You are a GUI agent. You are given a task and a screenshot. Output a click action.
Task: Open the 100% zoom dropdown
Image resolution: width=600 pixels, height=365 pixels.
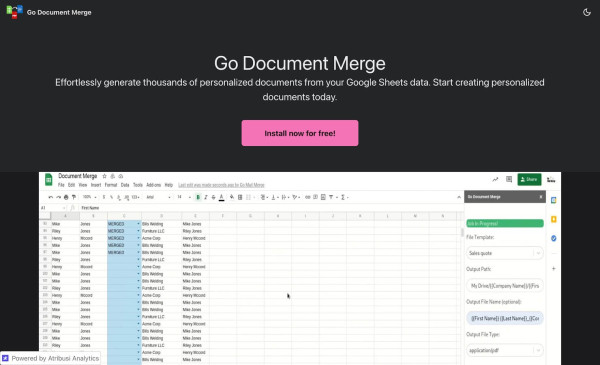[x=90, y=197]
